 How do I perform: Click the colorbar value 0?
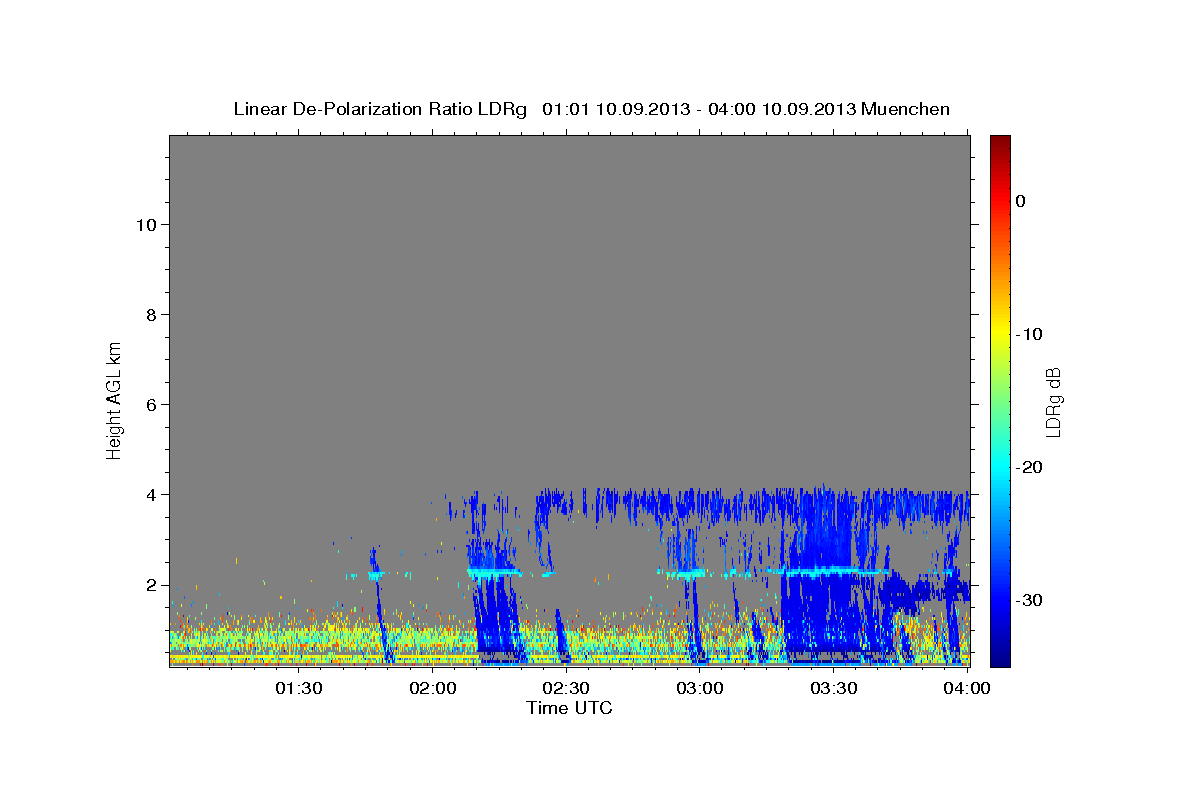(x=1020, y=201)
